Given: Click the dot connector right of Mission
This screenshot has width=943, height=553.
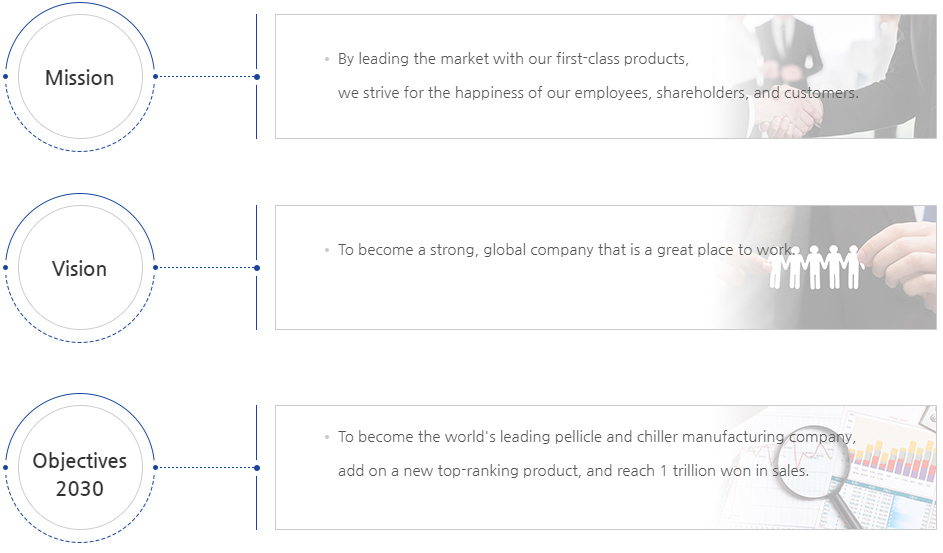Looking at the screenshot, I should 257,77.
